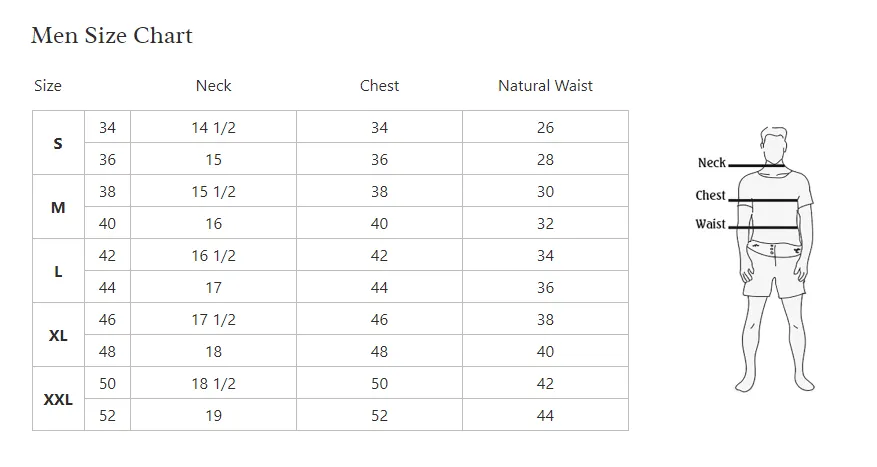The image size is (877, 467).
Task: Select the XL size row label
Action: (x=58, y=336)
